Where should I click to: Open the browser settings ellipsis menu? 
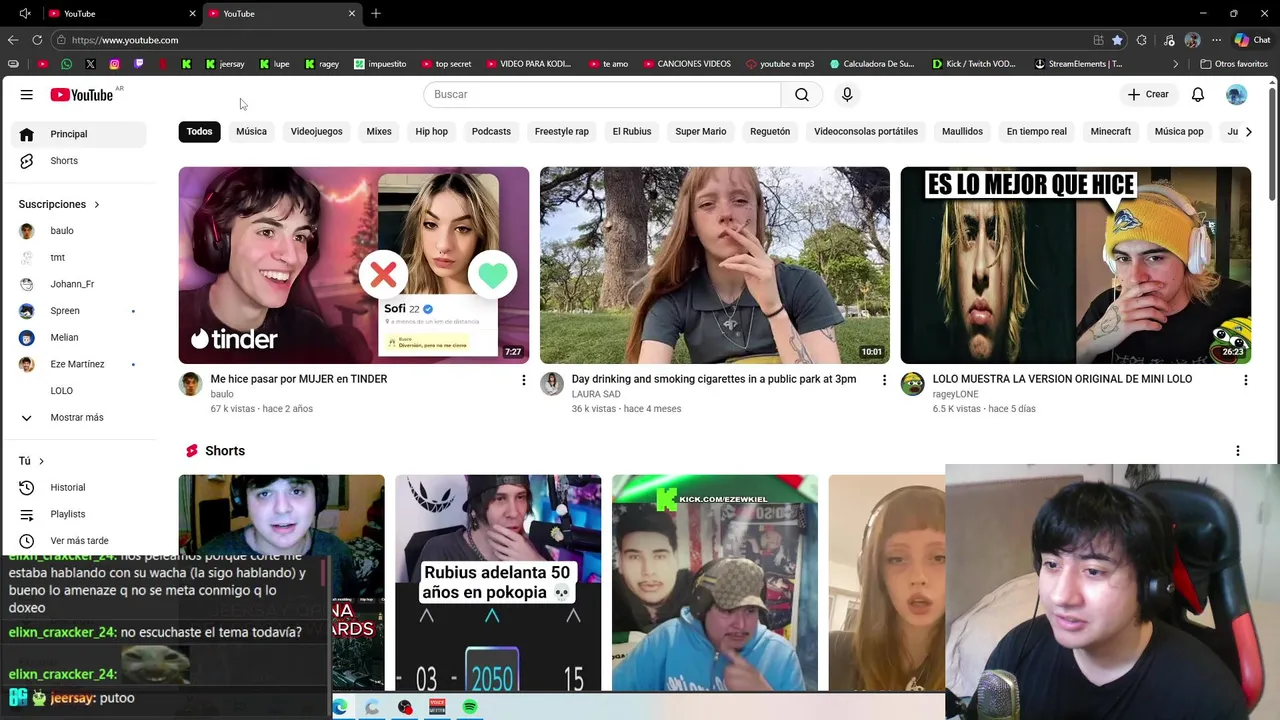(x=1216, y=40)
